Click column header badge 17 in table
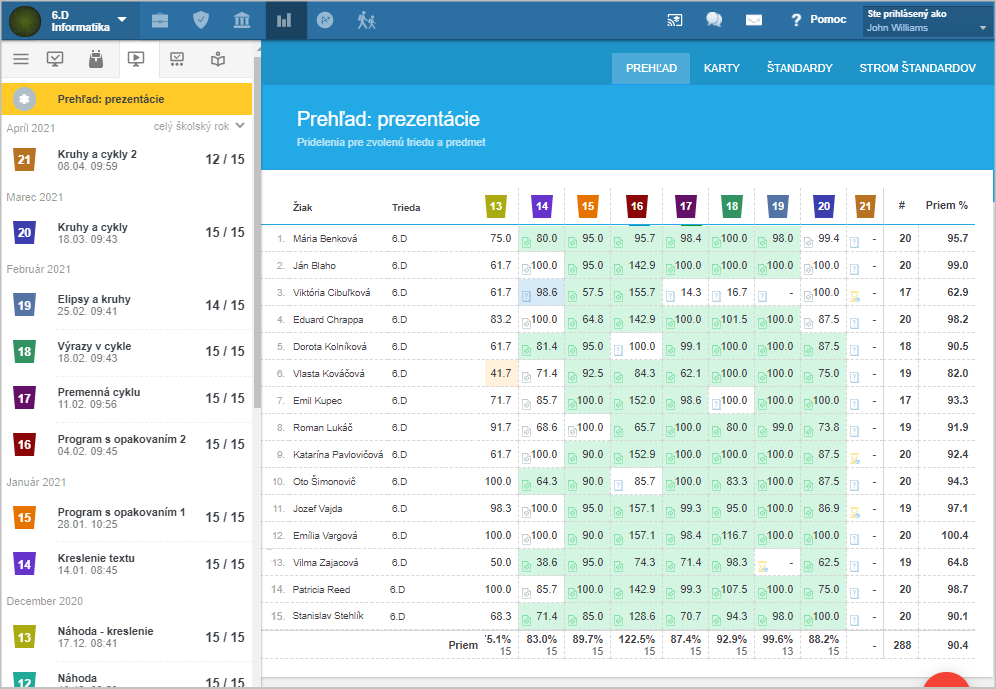Screen dimensions: 996x689 coord(686,206)
